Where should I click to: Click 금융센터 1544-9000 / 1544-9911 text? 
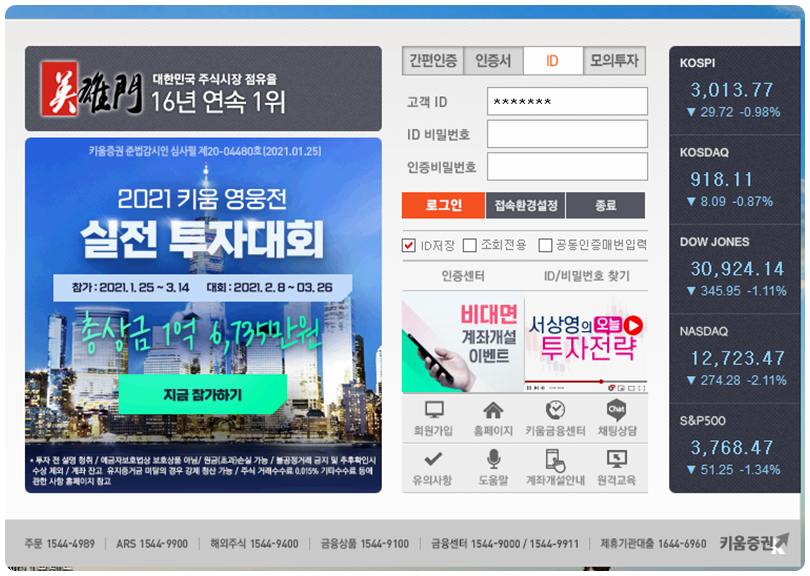click(x=505, y=543)
